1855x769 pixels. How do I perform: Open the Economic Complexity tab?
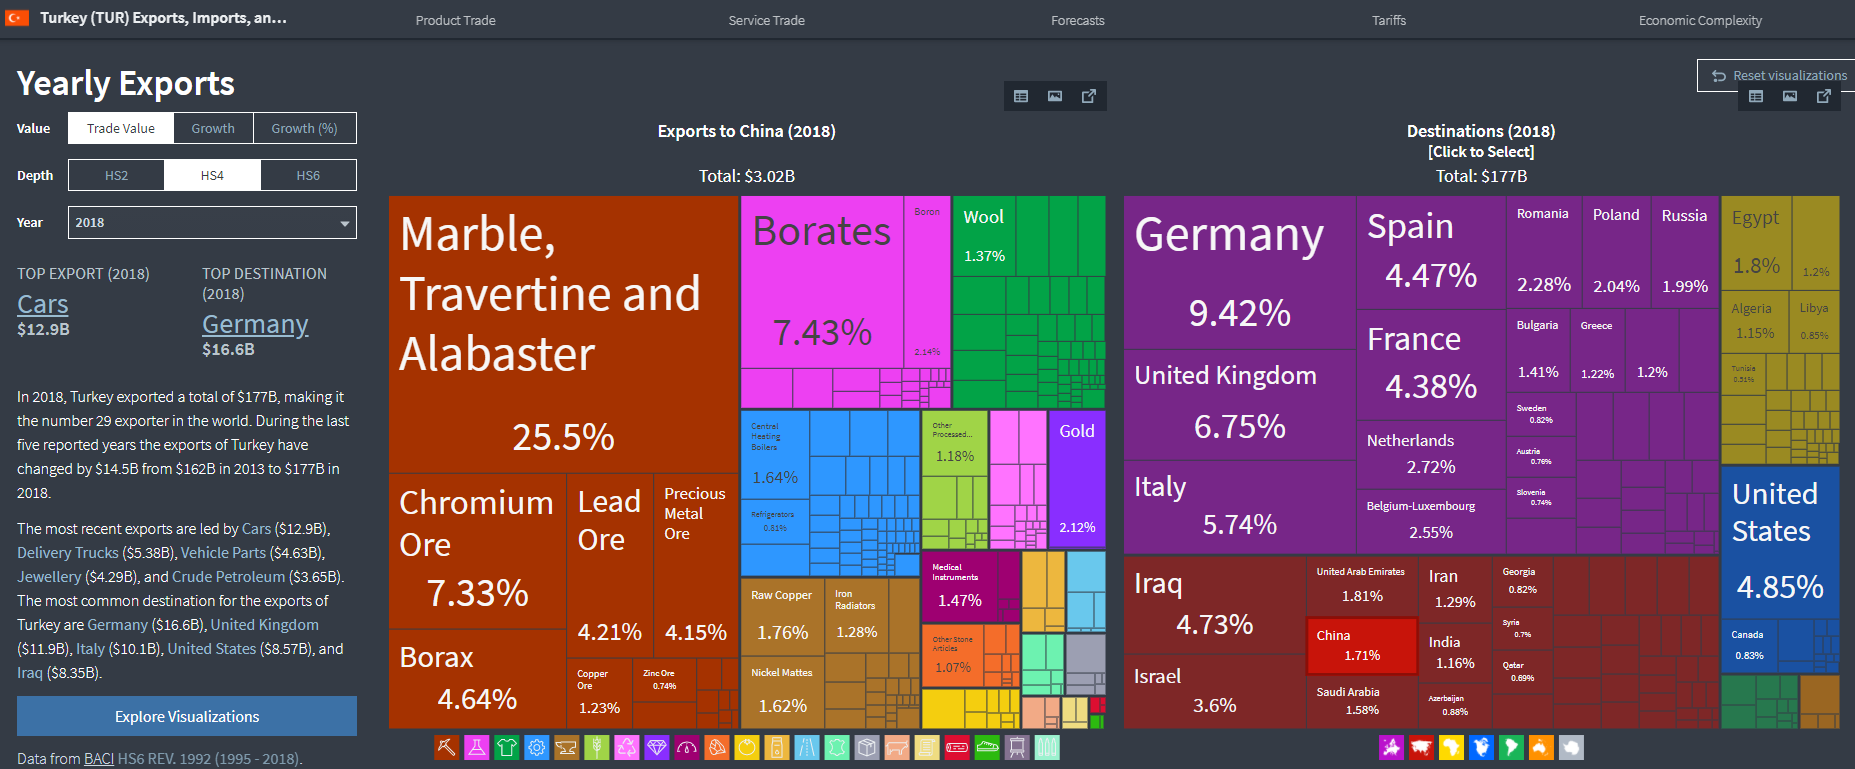click(x=1700, y=20)
